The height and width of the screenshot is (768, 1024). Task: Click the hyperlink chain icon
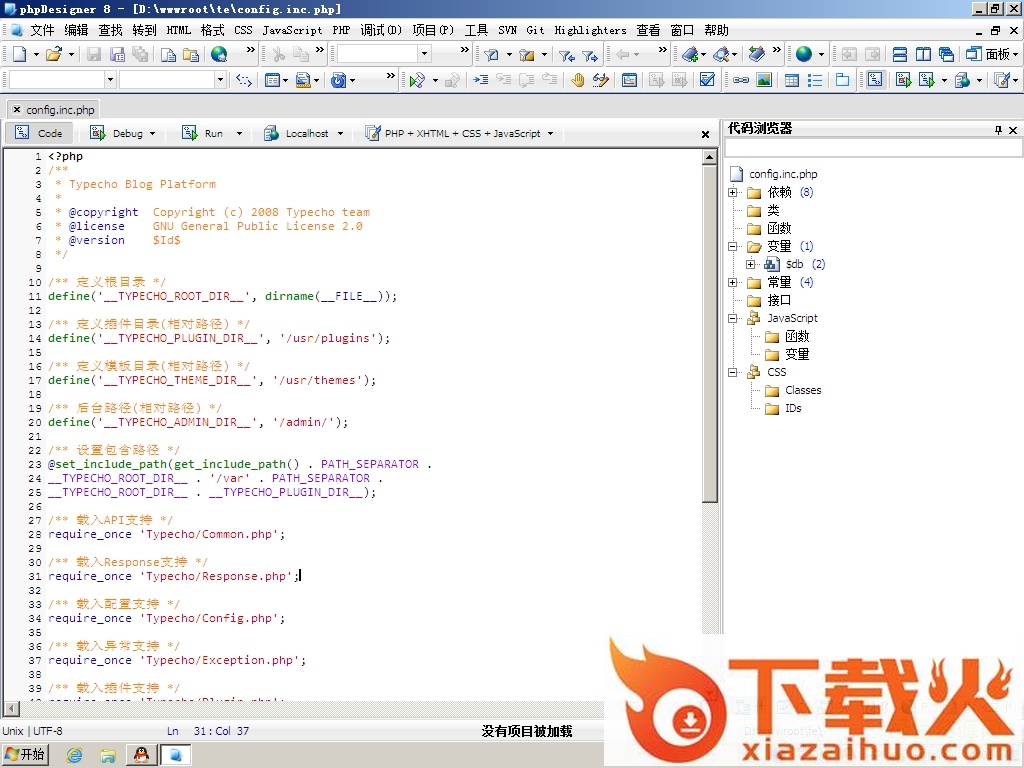[741, 80]
